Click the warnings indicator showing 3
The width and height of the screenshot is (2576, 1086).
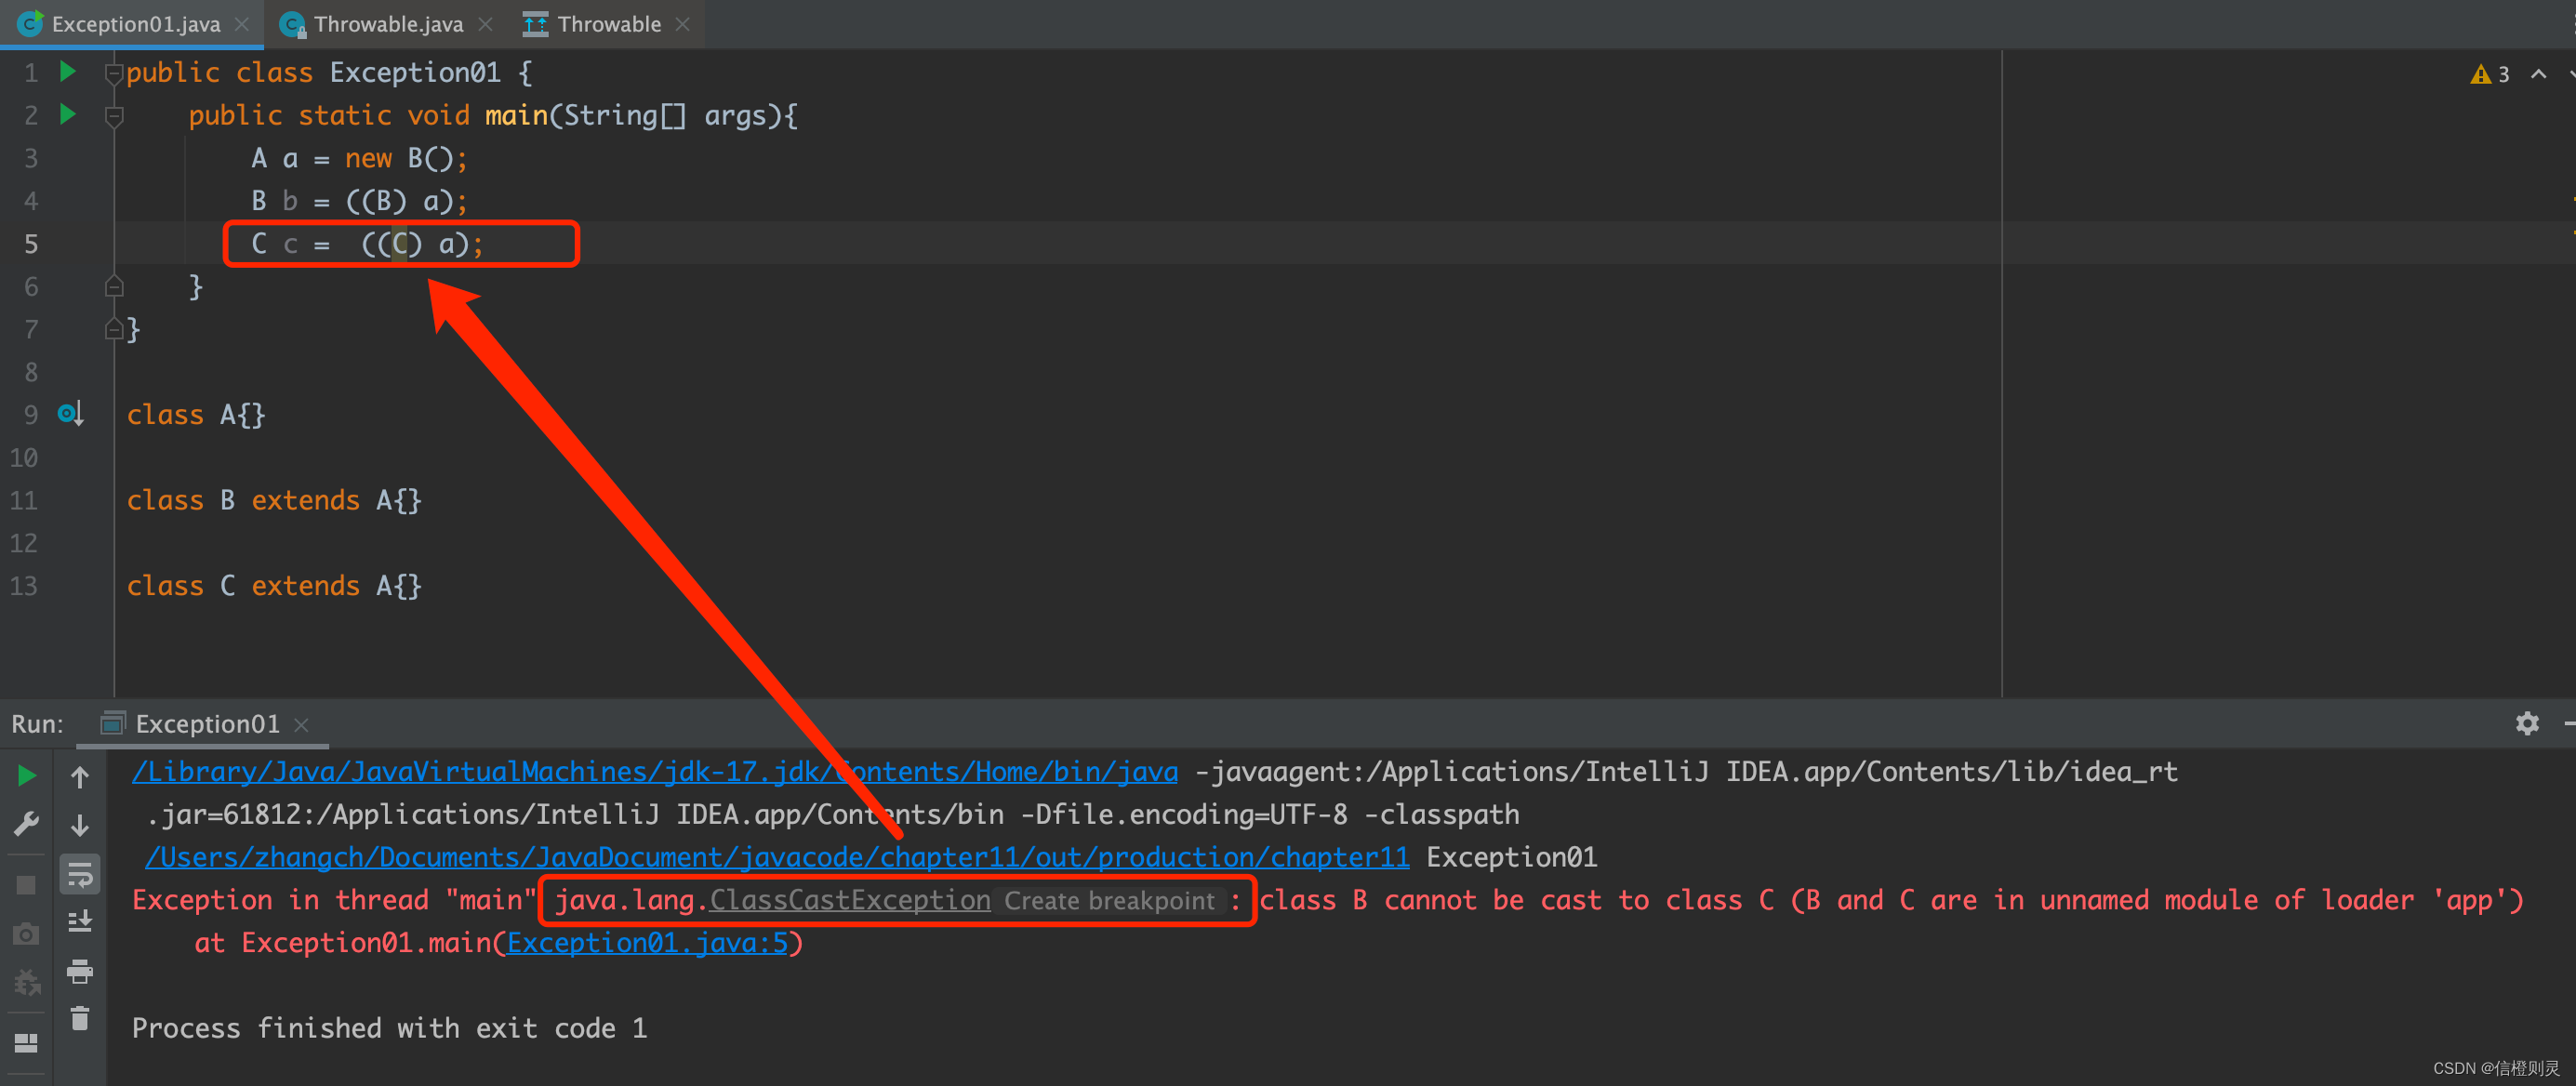click(x=2490, y=74)
